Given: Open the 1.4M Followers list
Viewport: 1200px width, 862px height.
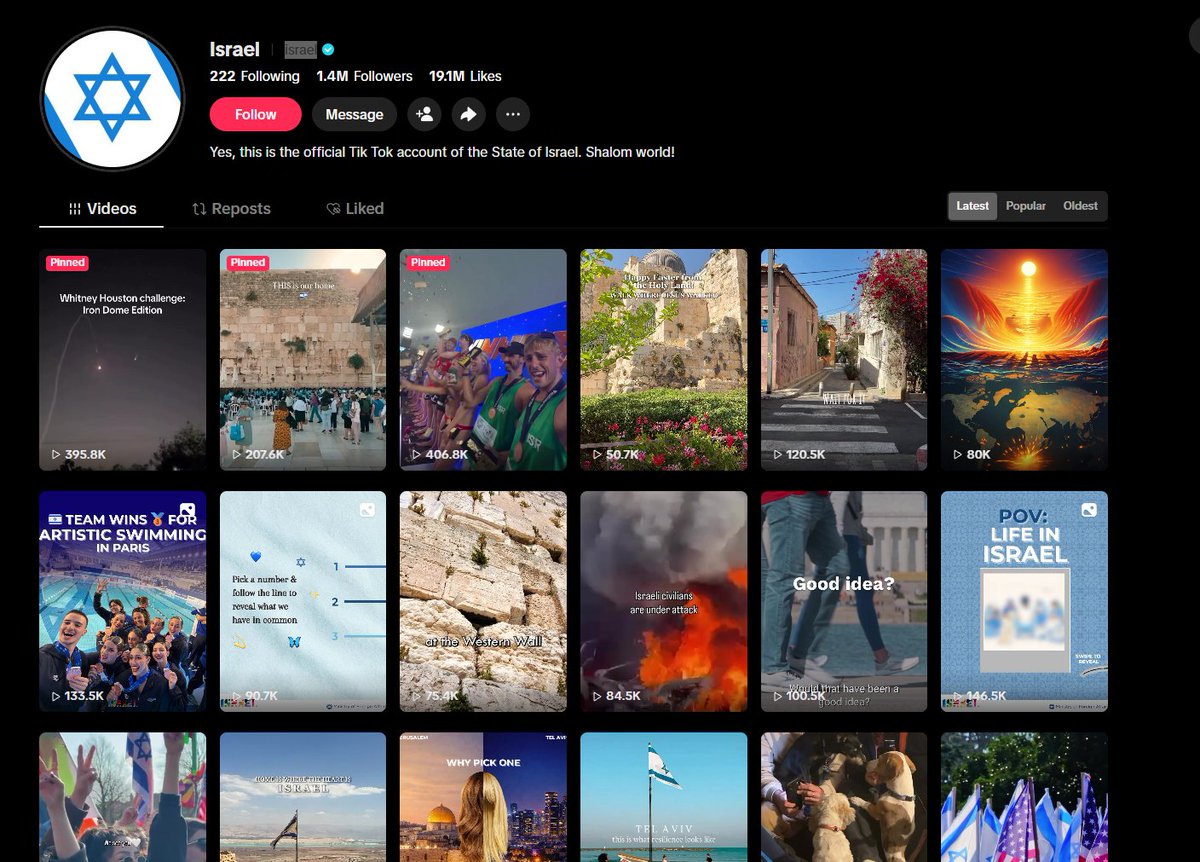Looking at the screenshot, I should (x=365, y=76).
